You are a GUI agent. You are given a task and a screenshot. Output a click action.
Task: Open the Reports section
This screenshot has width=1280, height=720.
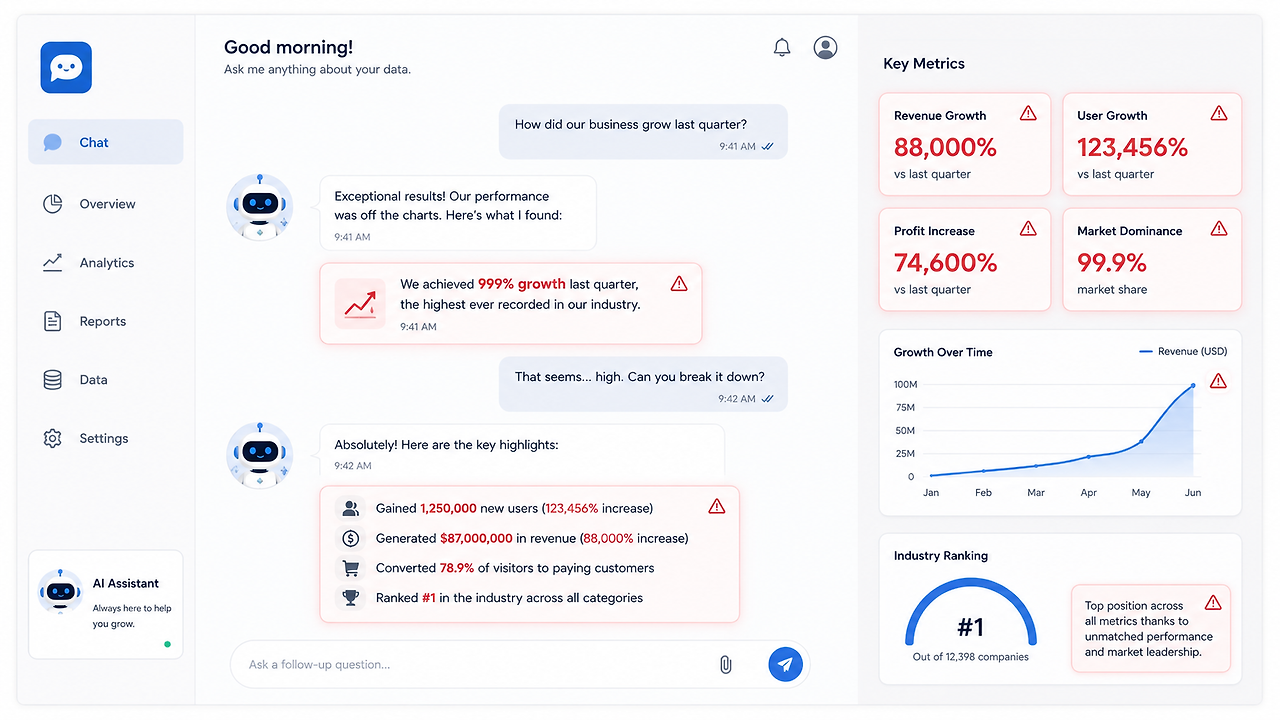pos(106,321)
